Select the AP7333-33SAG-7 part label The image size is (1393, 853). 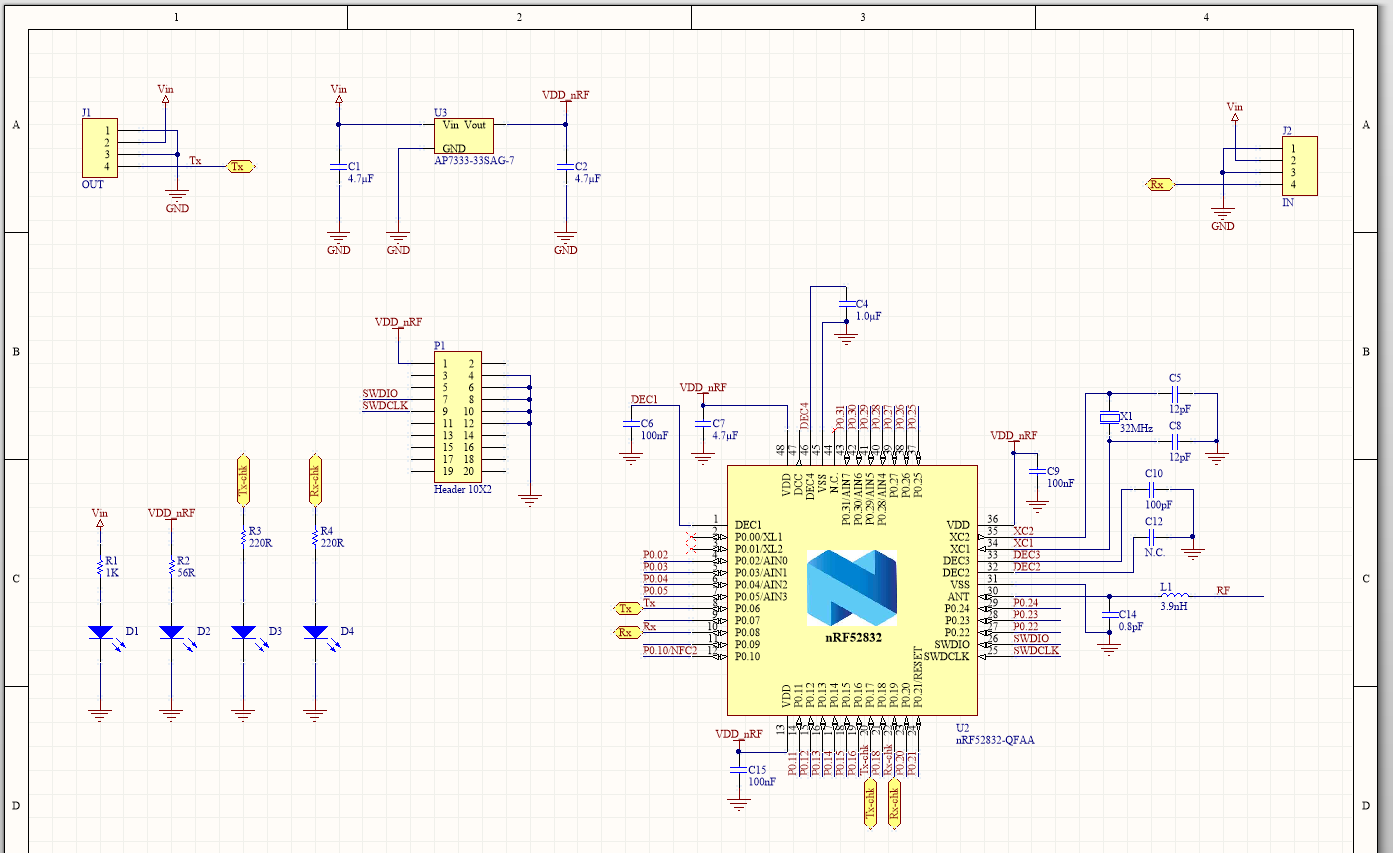473,161
